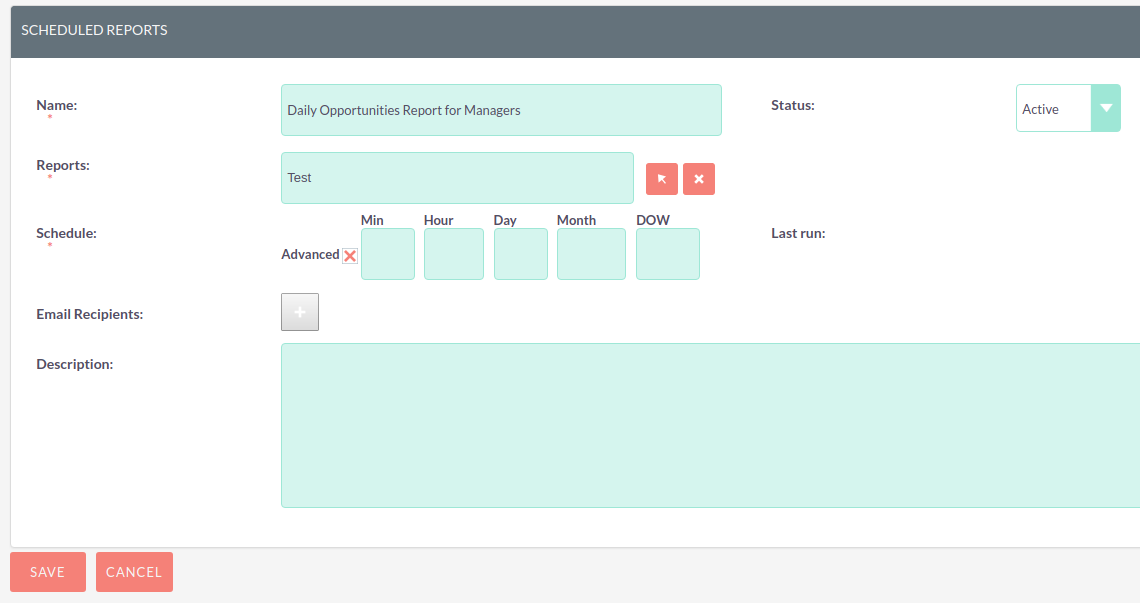Clear the selected Test report with X icon
The width and height of the screenshot is (1140, 603).
[x=698, y=178]
